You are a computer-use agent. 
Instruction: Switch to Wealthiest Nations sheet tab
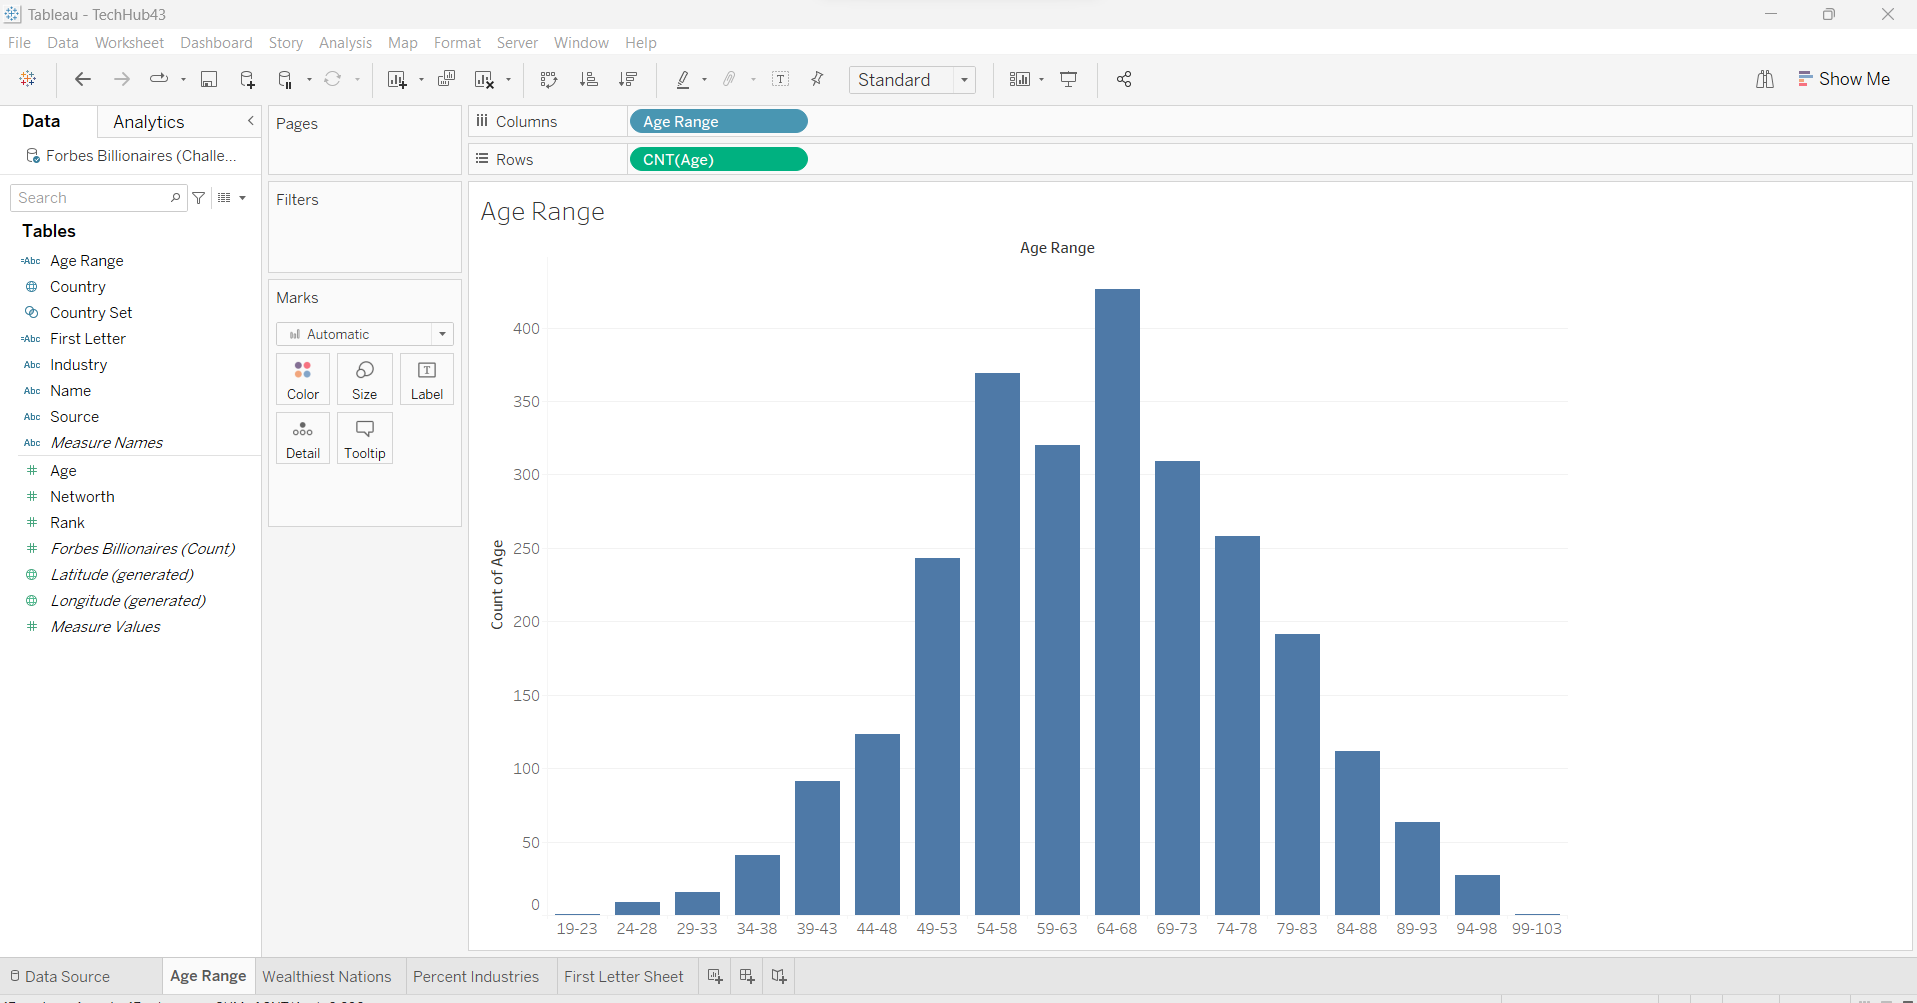[x=327, y=977]
